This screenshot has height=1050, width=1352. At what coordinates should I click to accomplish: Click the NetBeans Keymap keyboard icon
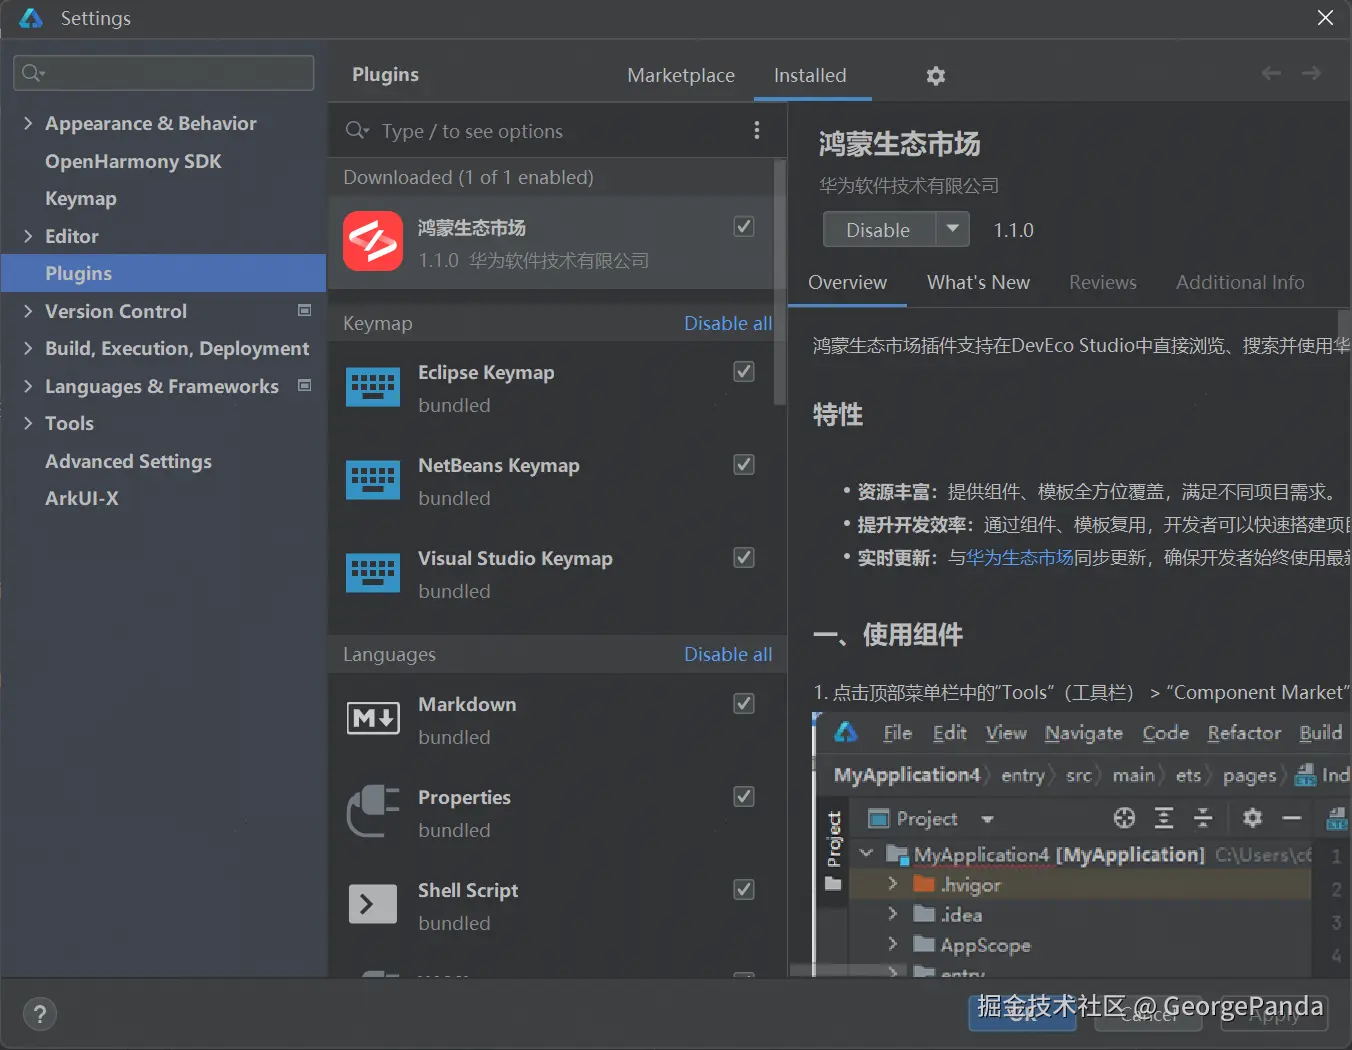click(373, 480)
